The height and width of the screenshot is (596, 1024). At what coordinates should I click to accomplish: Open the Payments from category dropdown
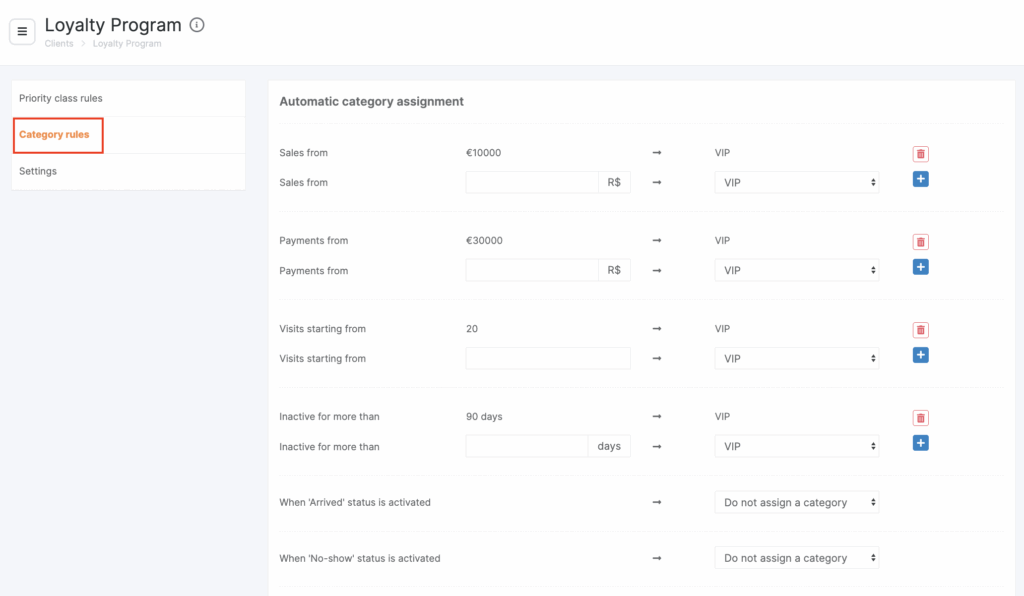click(797, 270)
